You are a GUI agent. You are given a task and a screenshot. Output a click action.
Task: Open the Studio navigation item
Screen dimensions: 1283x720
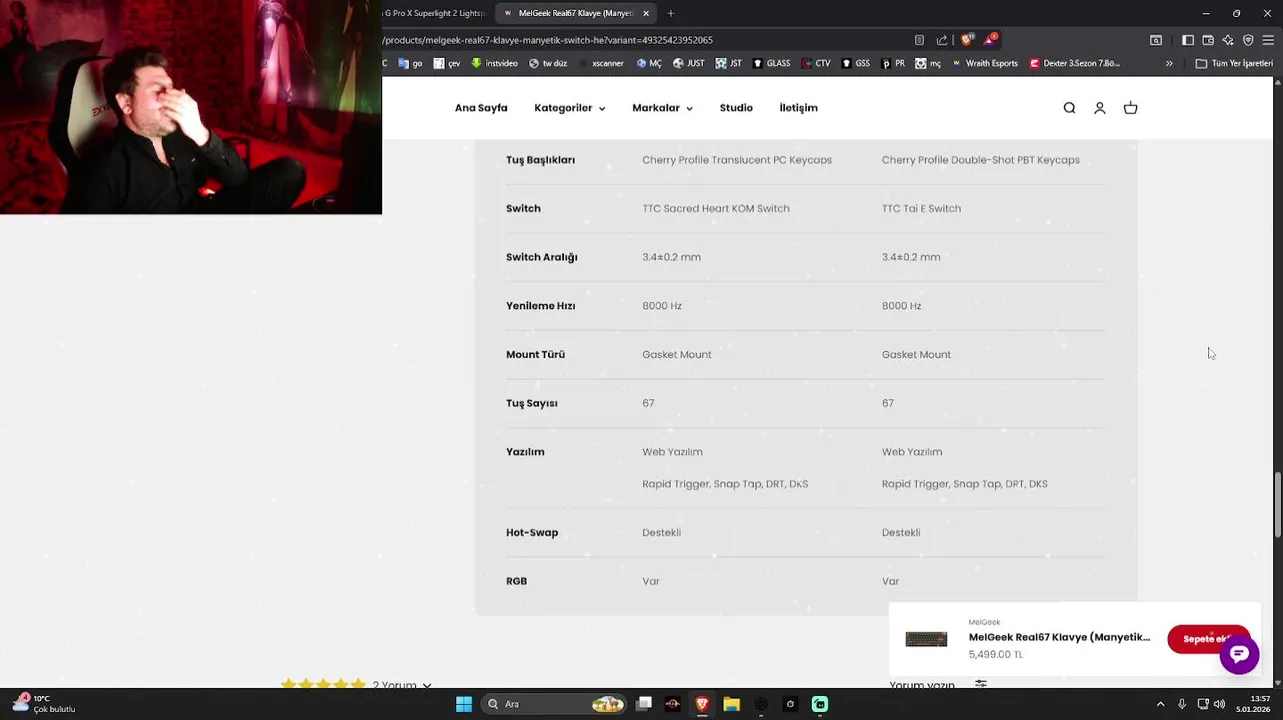click(x=736, y=108)
